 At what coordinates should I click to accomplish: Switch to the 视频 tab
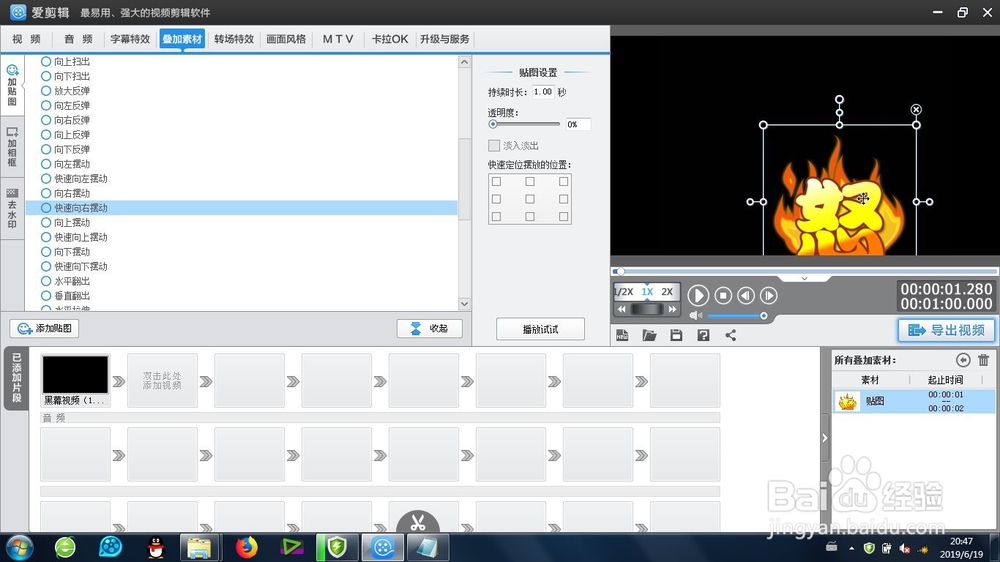[x=27, y=39]
